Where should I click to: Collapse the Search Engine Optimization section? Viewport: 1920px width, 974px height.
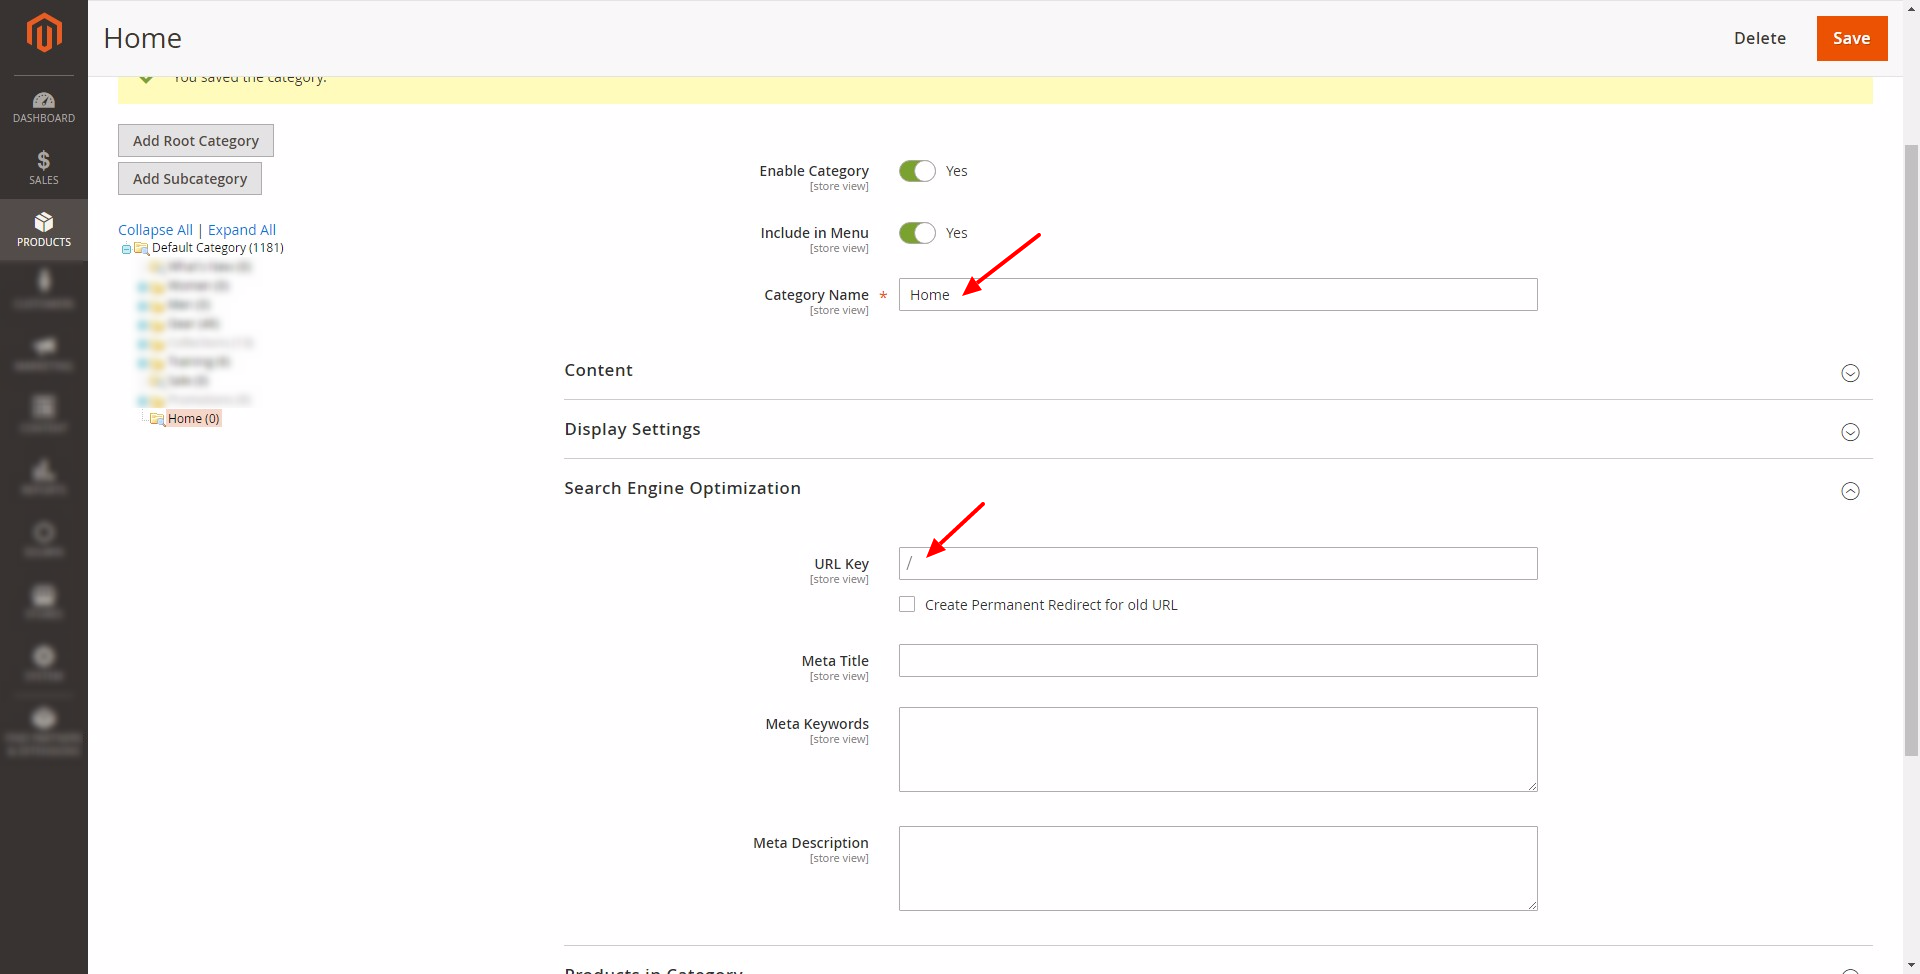1850,491
